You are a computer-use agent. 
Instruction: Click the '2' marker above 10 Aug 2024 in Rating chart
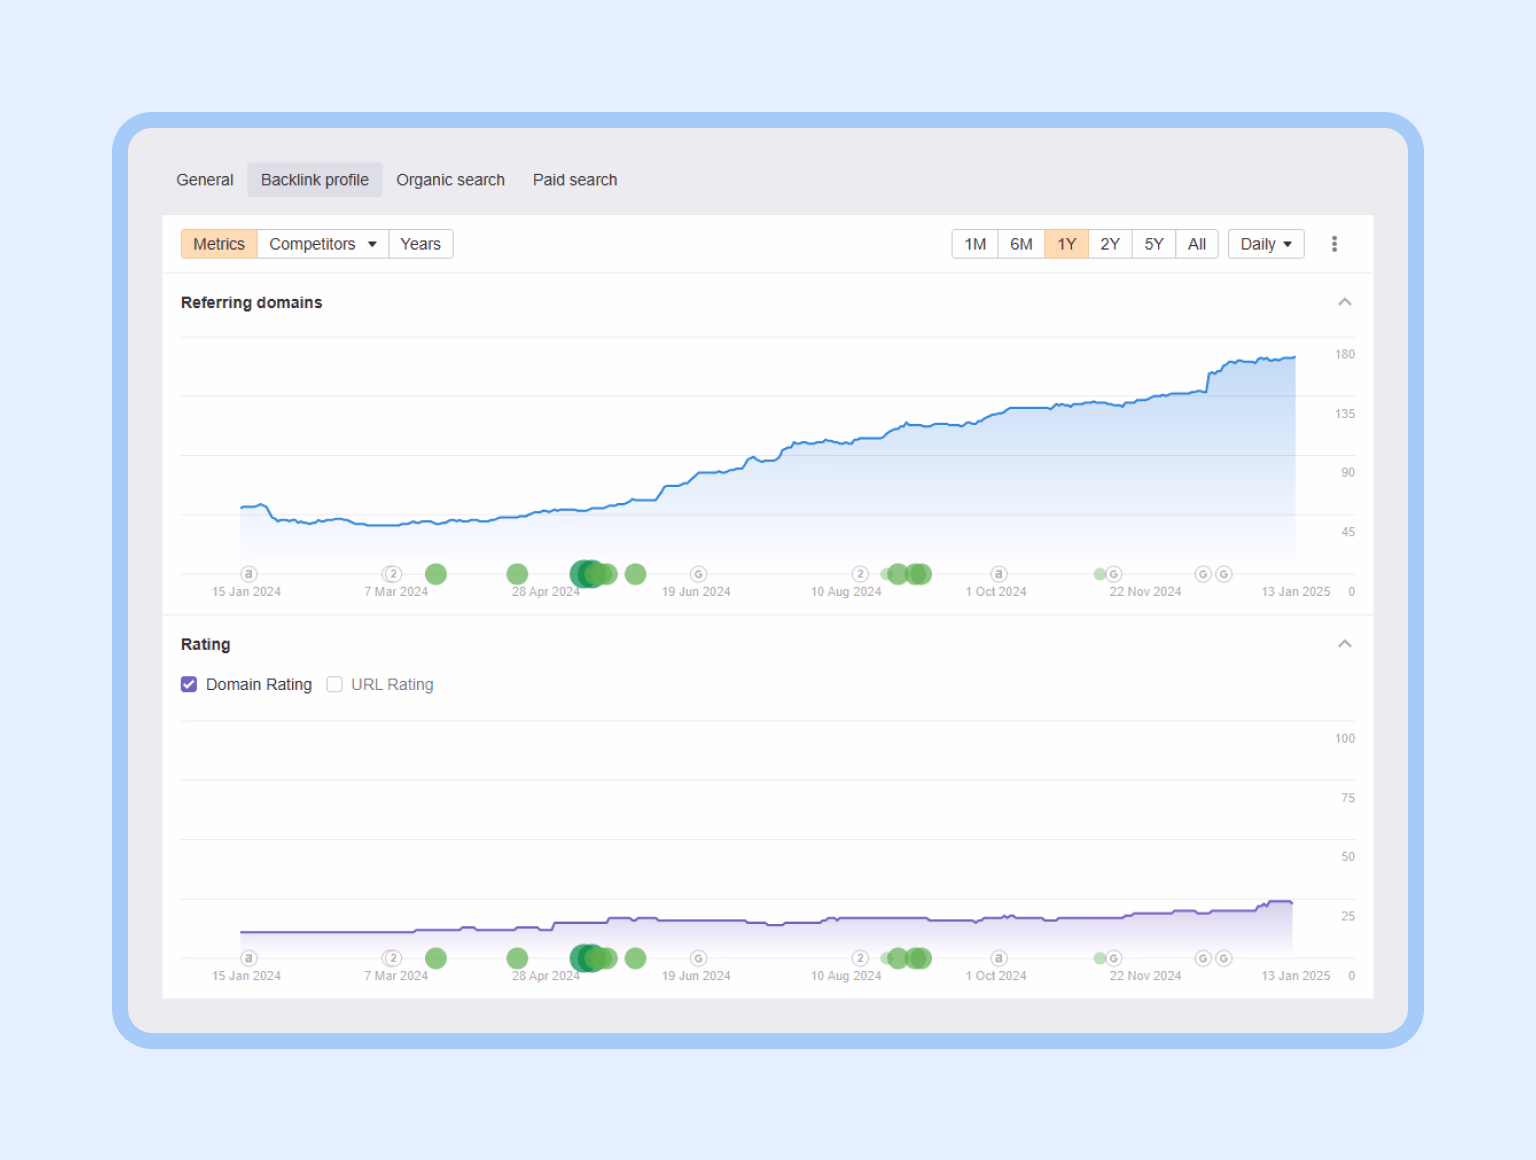[x=860, y=958]
